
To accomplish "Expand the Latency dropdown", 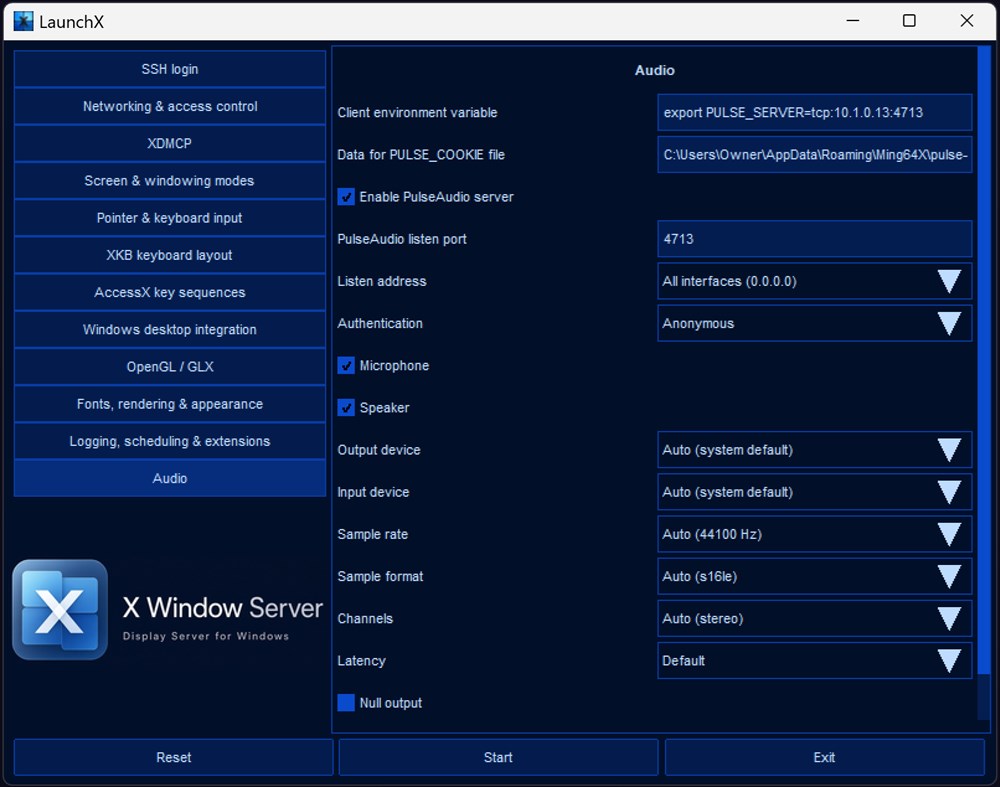I will pyautogui.click(x=814, y=660).
